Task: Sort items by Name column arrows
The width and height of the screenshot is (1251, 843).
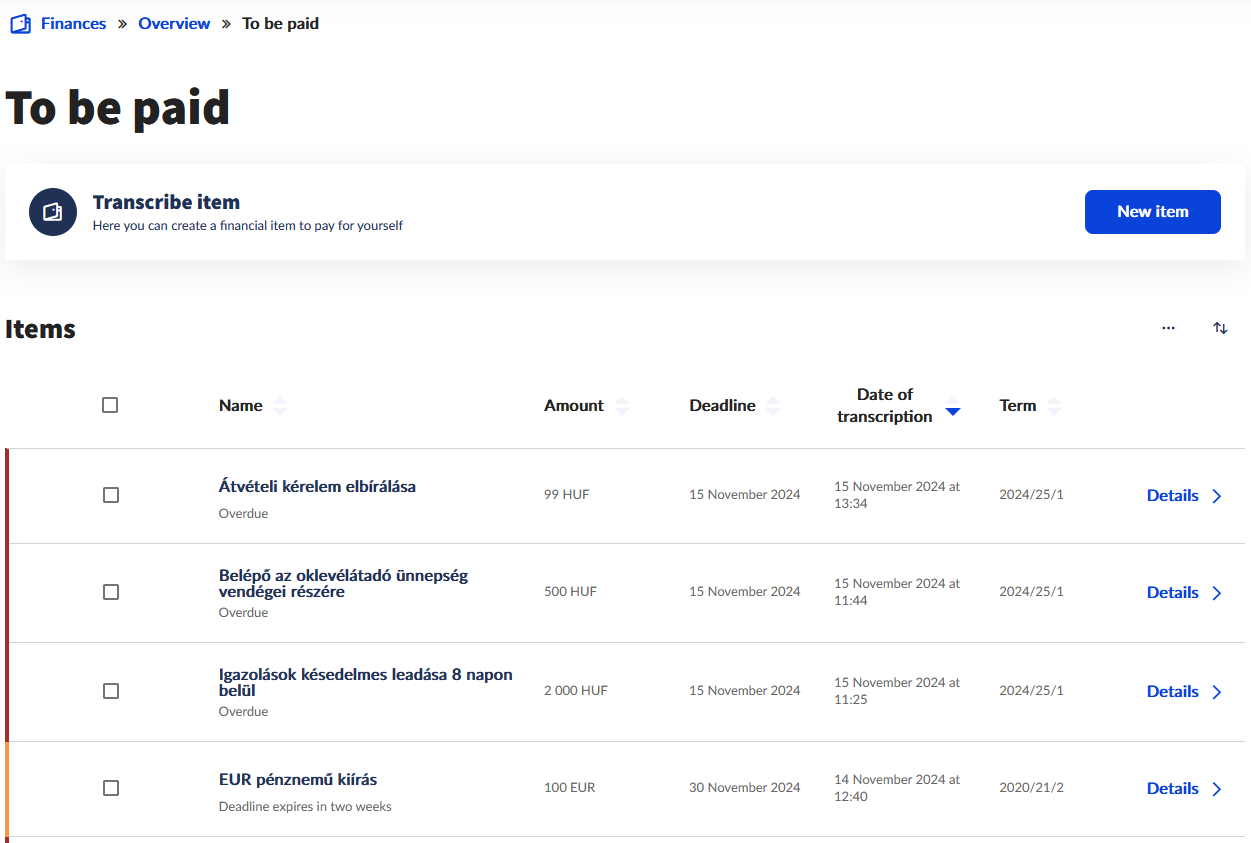Action: [x=280, y=406]
